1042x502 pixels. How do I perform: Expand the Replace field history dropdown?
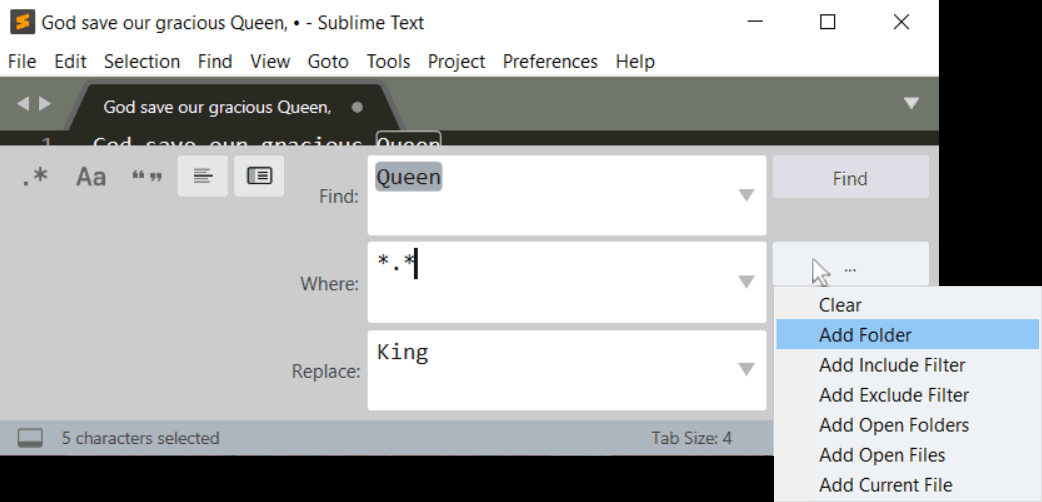[746, 369]
